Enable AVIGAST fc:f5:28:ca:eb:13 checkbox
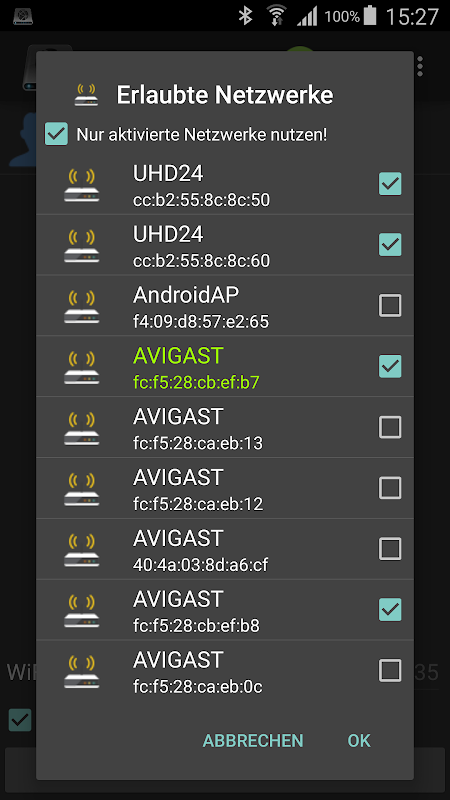The image size is (450, 800). 390,428
